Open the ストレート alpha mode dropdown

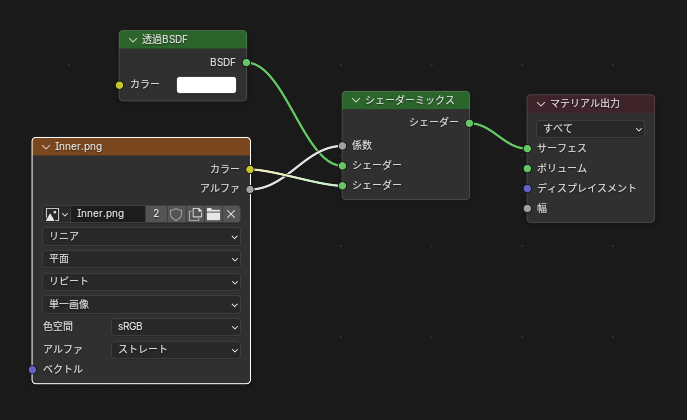tap(176, 350)
